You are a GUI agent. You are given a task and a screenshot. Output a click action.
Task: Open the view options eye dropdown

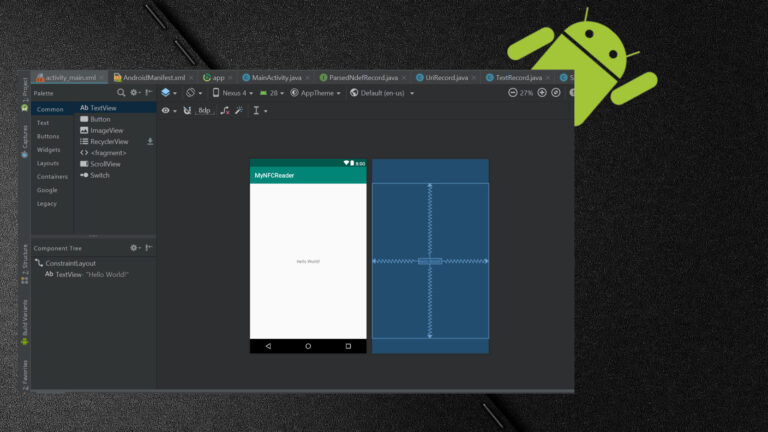[x=169, y=111]
